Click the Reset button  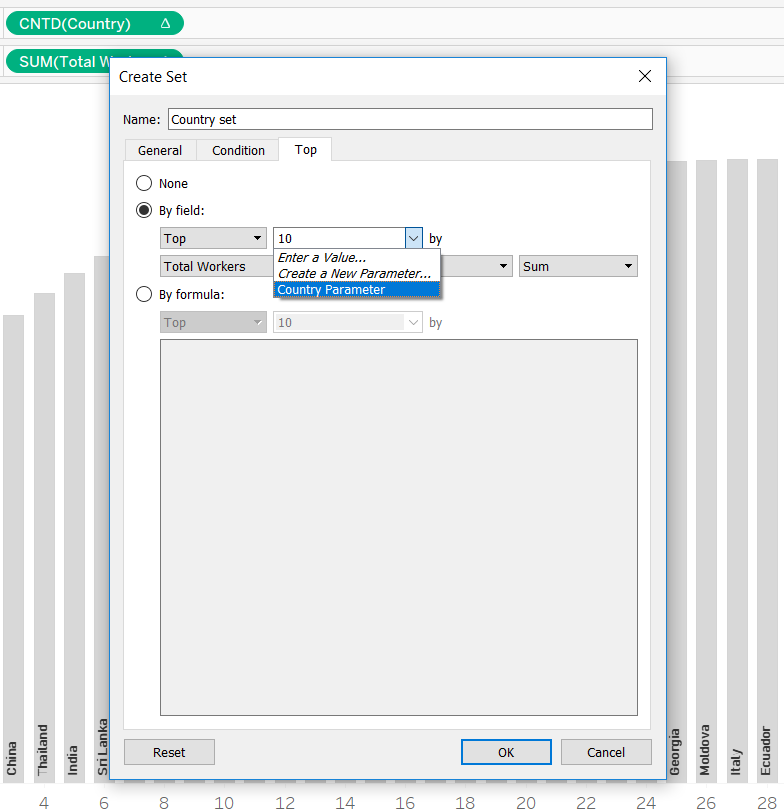click(x=169, y=752)
